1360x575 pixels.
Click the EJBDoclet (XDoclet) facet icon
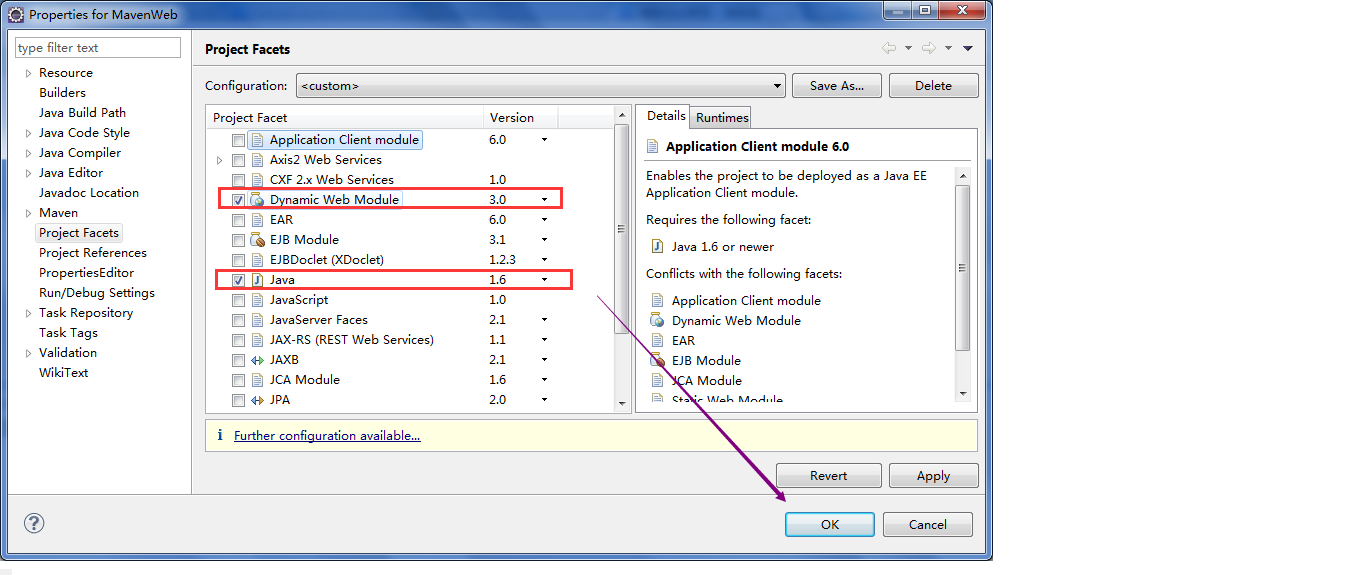coord(257,260)
